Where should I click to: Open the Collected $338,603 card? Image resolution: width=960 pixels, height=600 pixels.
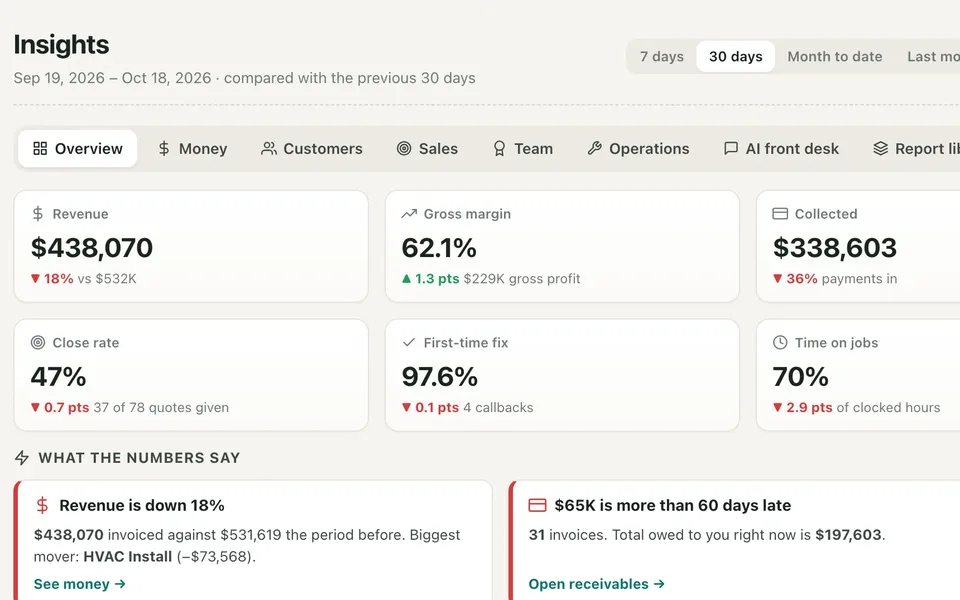858,246
